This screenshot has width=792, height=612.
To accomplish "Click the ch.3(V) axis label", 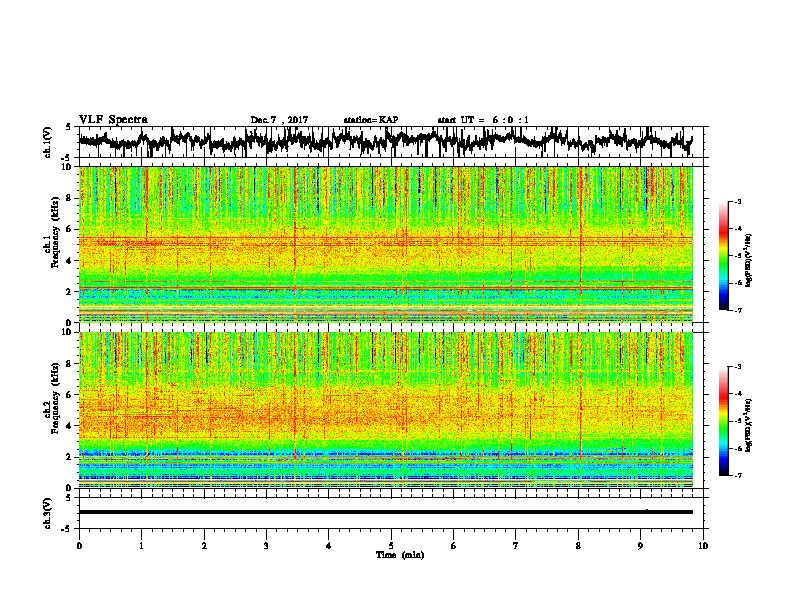I will pos(48,513).
